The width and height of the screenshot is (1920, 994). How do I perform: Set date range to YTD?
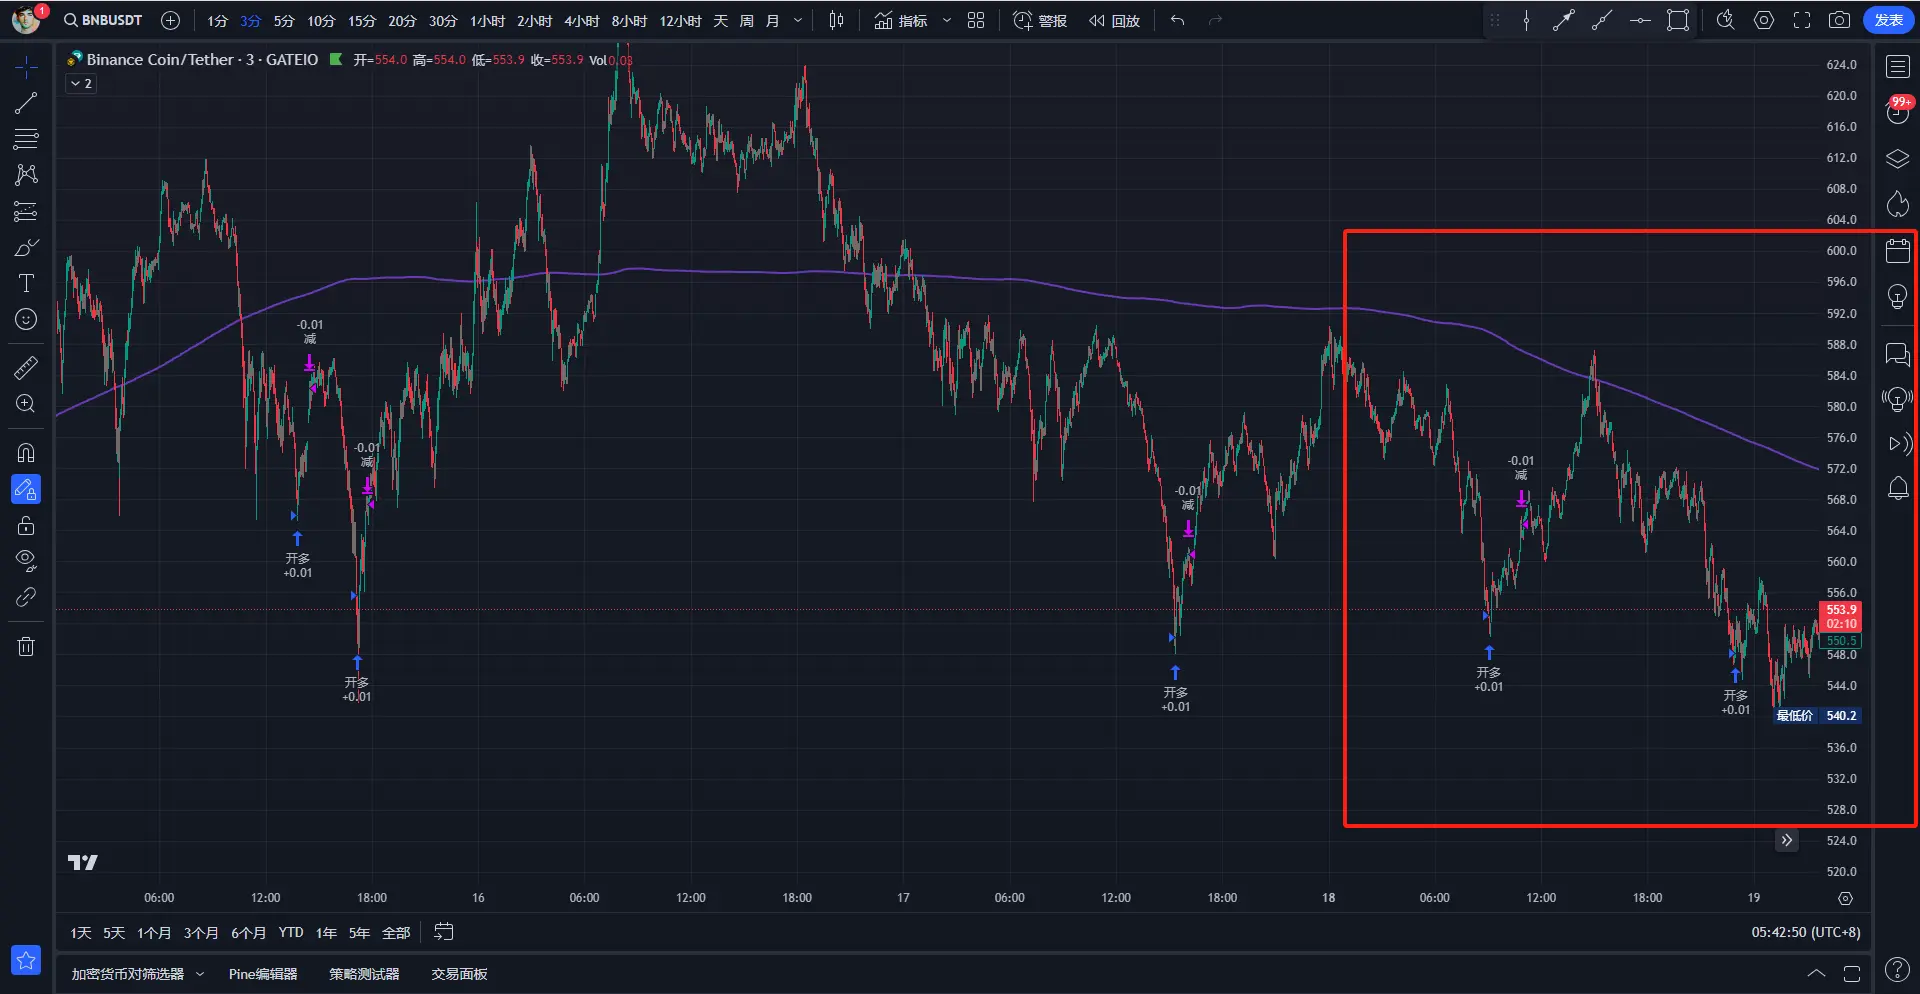(290, 933)
